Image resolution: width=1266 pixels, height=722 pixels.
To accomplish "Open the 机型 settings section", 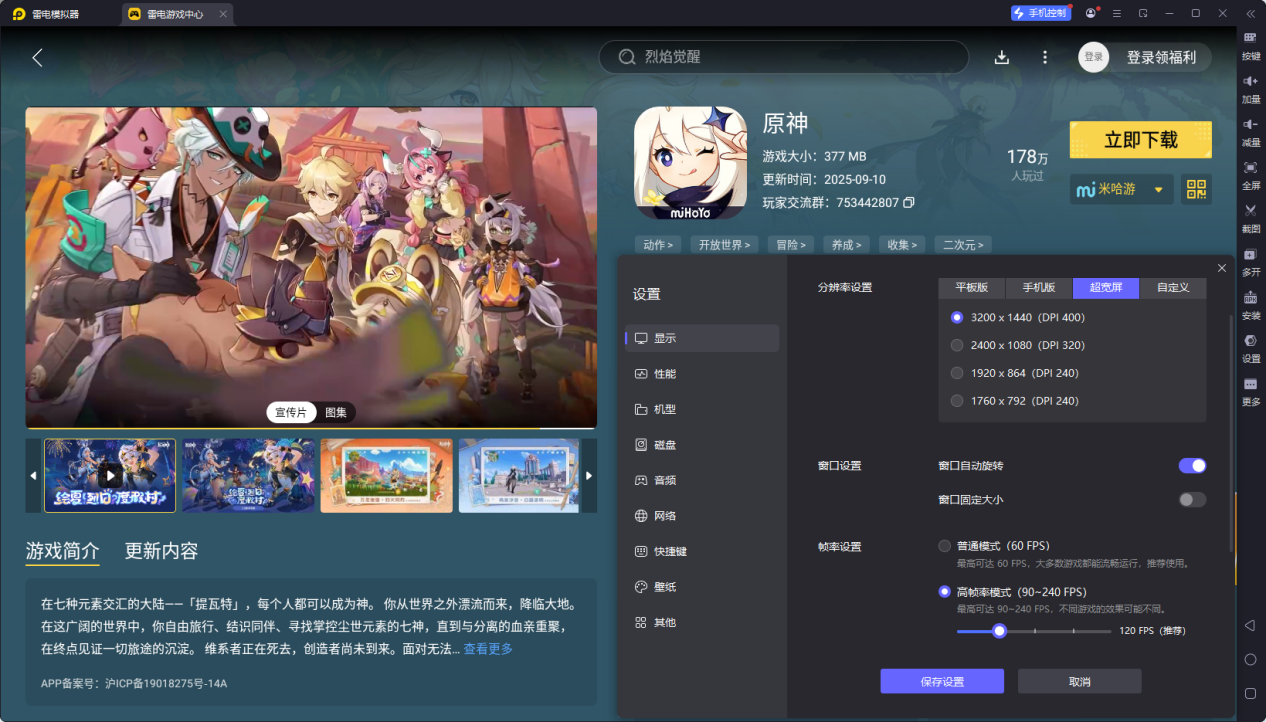I will (702, 409).
